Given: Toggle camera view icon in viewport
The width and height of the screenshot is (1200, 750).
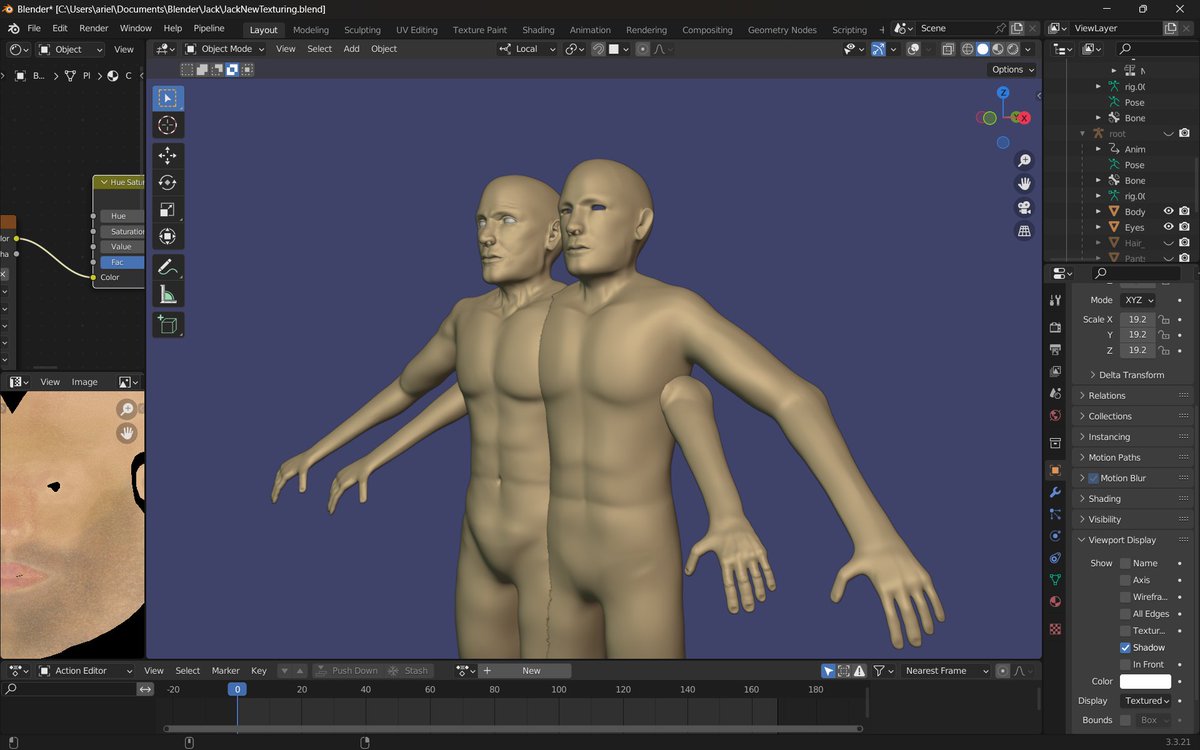Looking at the screenshot, I should click(x=1024, y=208).
